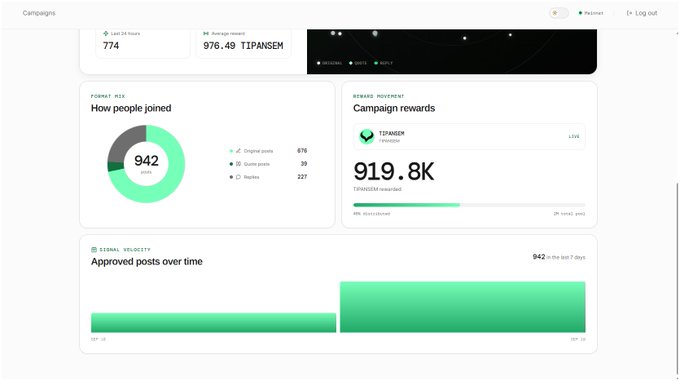Select the 774 last-24-hours value
The width and height of the screenshot is (680, 381).
(111, 46)
